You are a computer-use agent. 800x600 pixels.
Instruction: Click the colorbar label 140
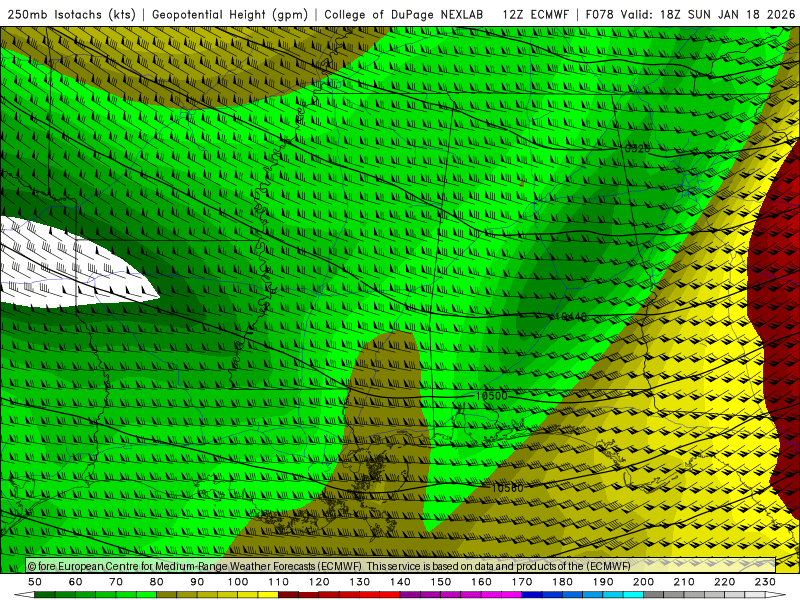tap(400, 582)
